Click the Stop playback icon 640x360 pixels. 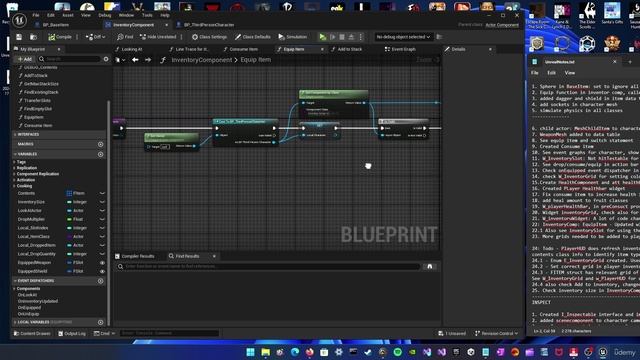click(x=342, y=37)
